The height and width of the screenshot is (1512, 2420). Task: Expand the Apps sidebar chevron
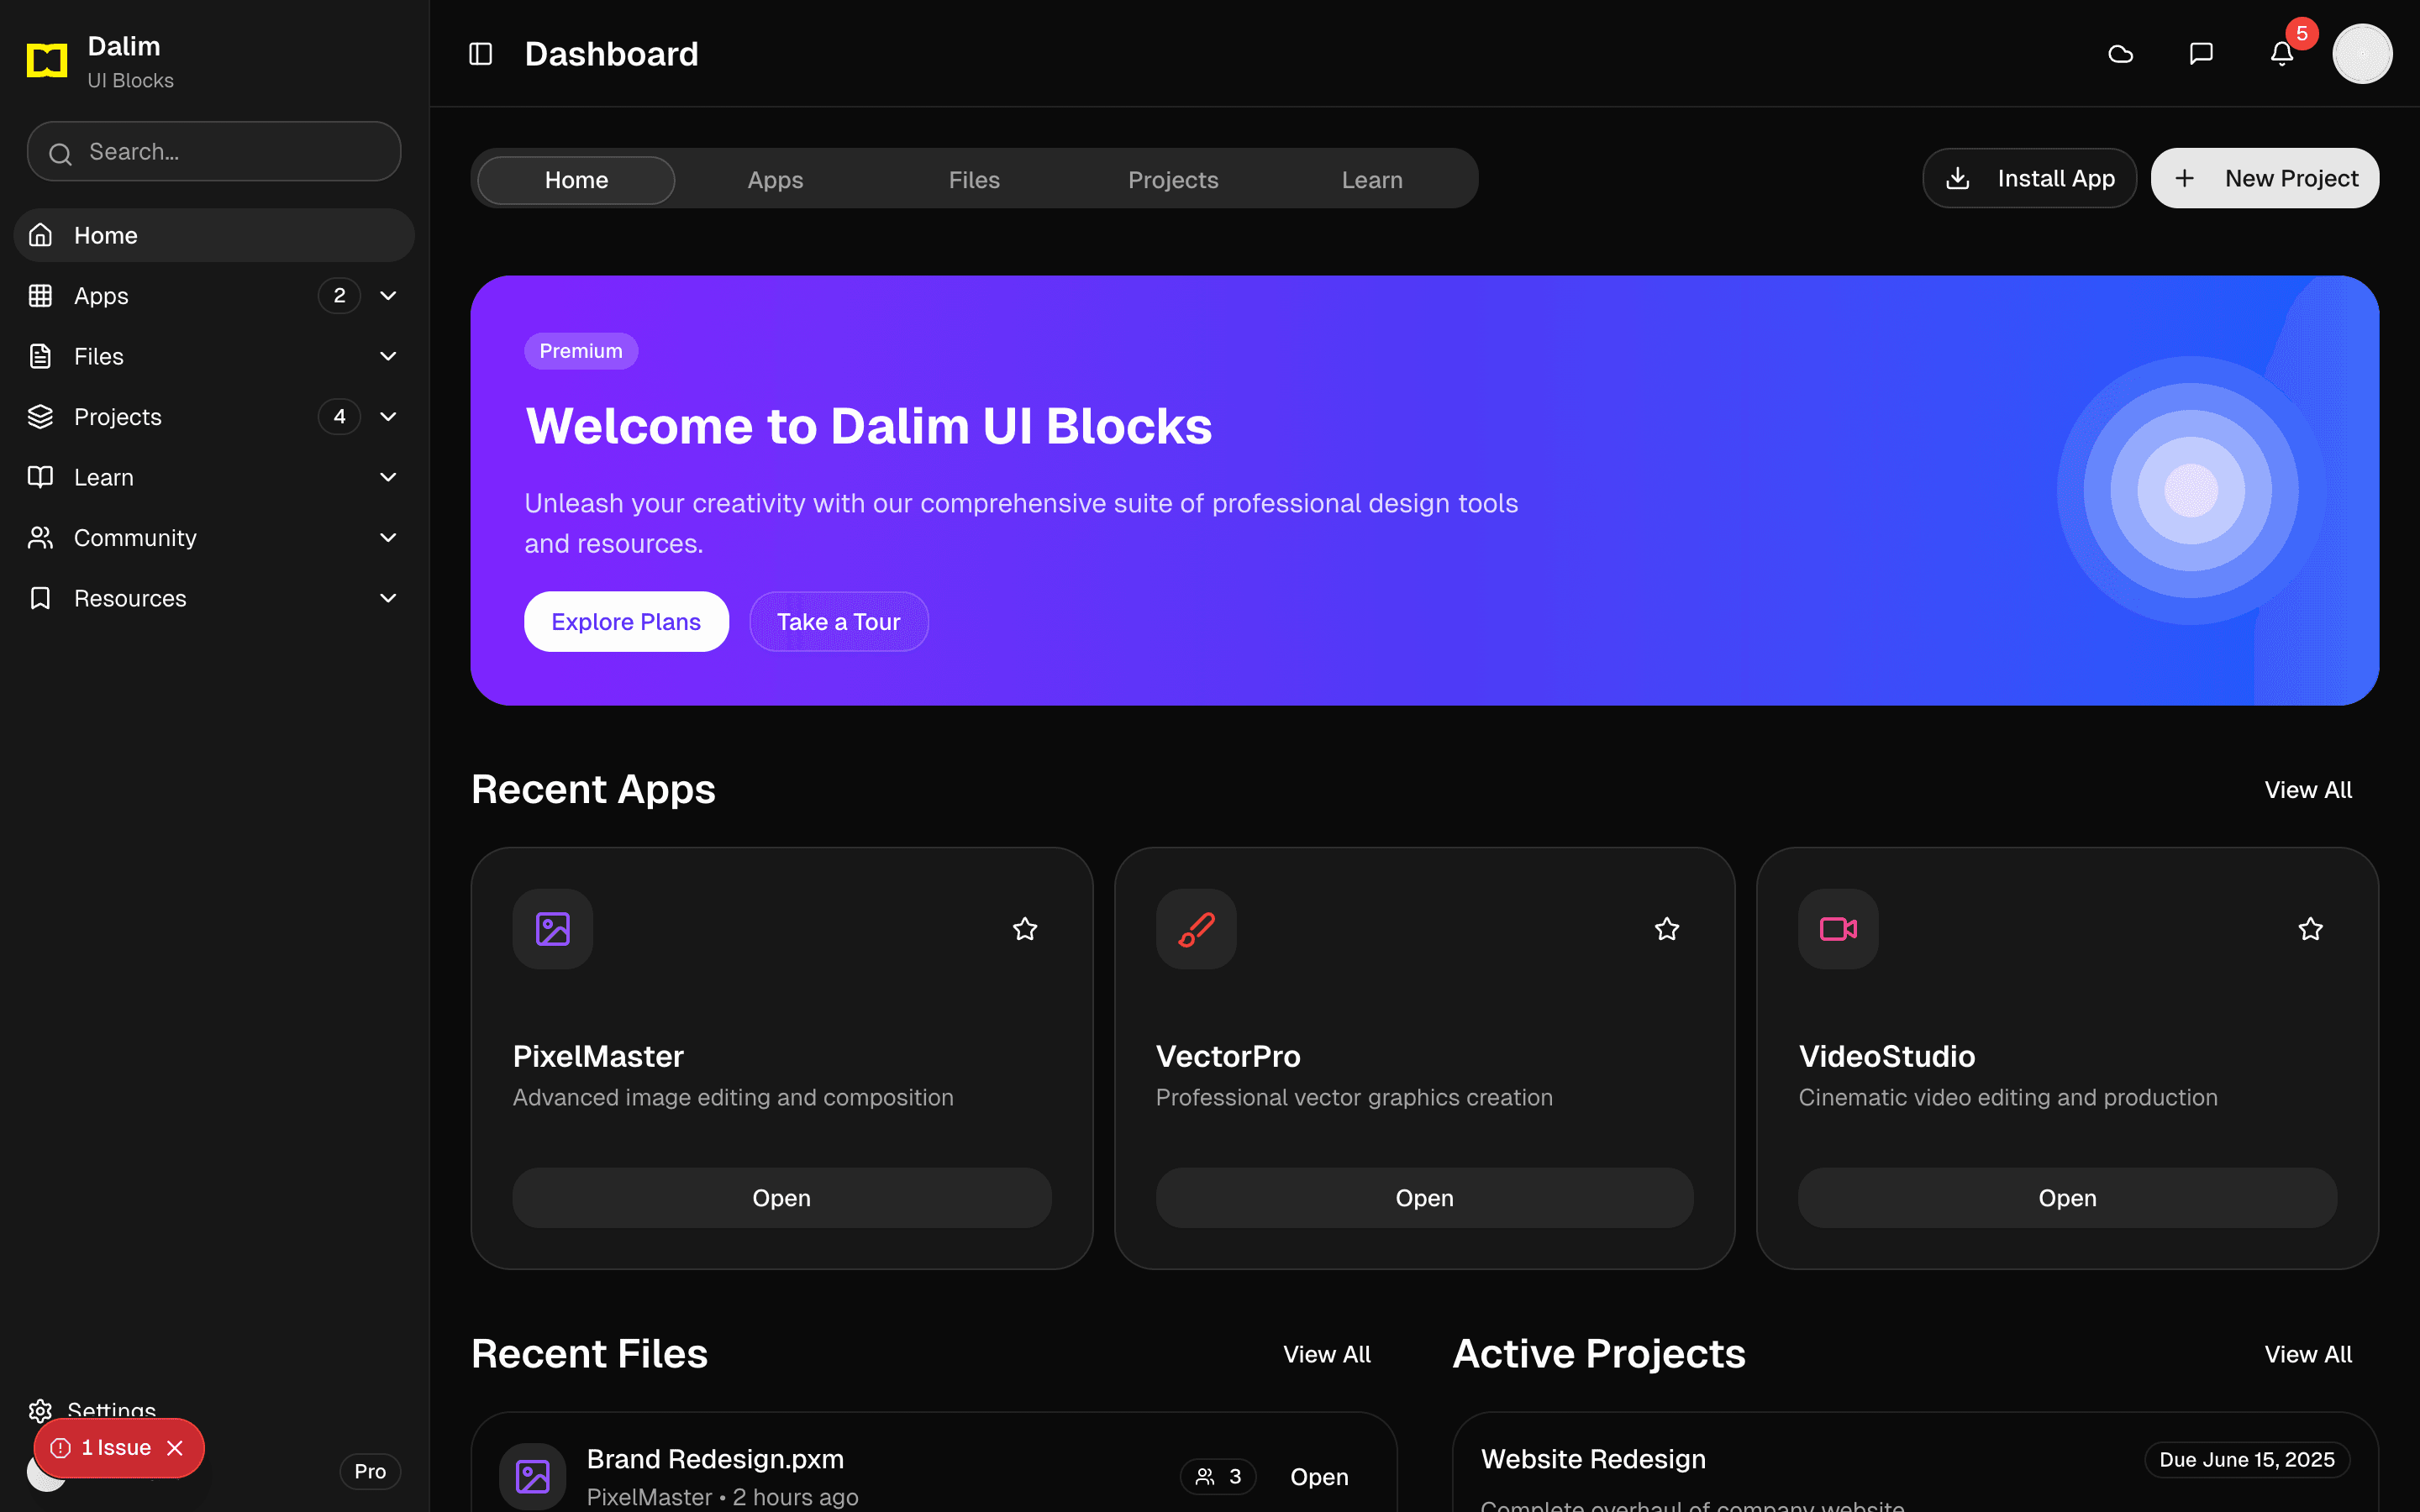point(388,296)
